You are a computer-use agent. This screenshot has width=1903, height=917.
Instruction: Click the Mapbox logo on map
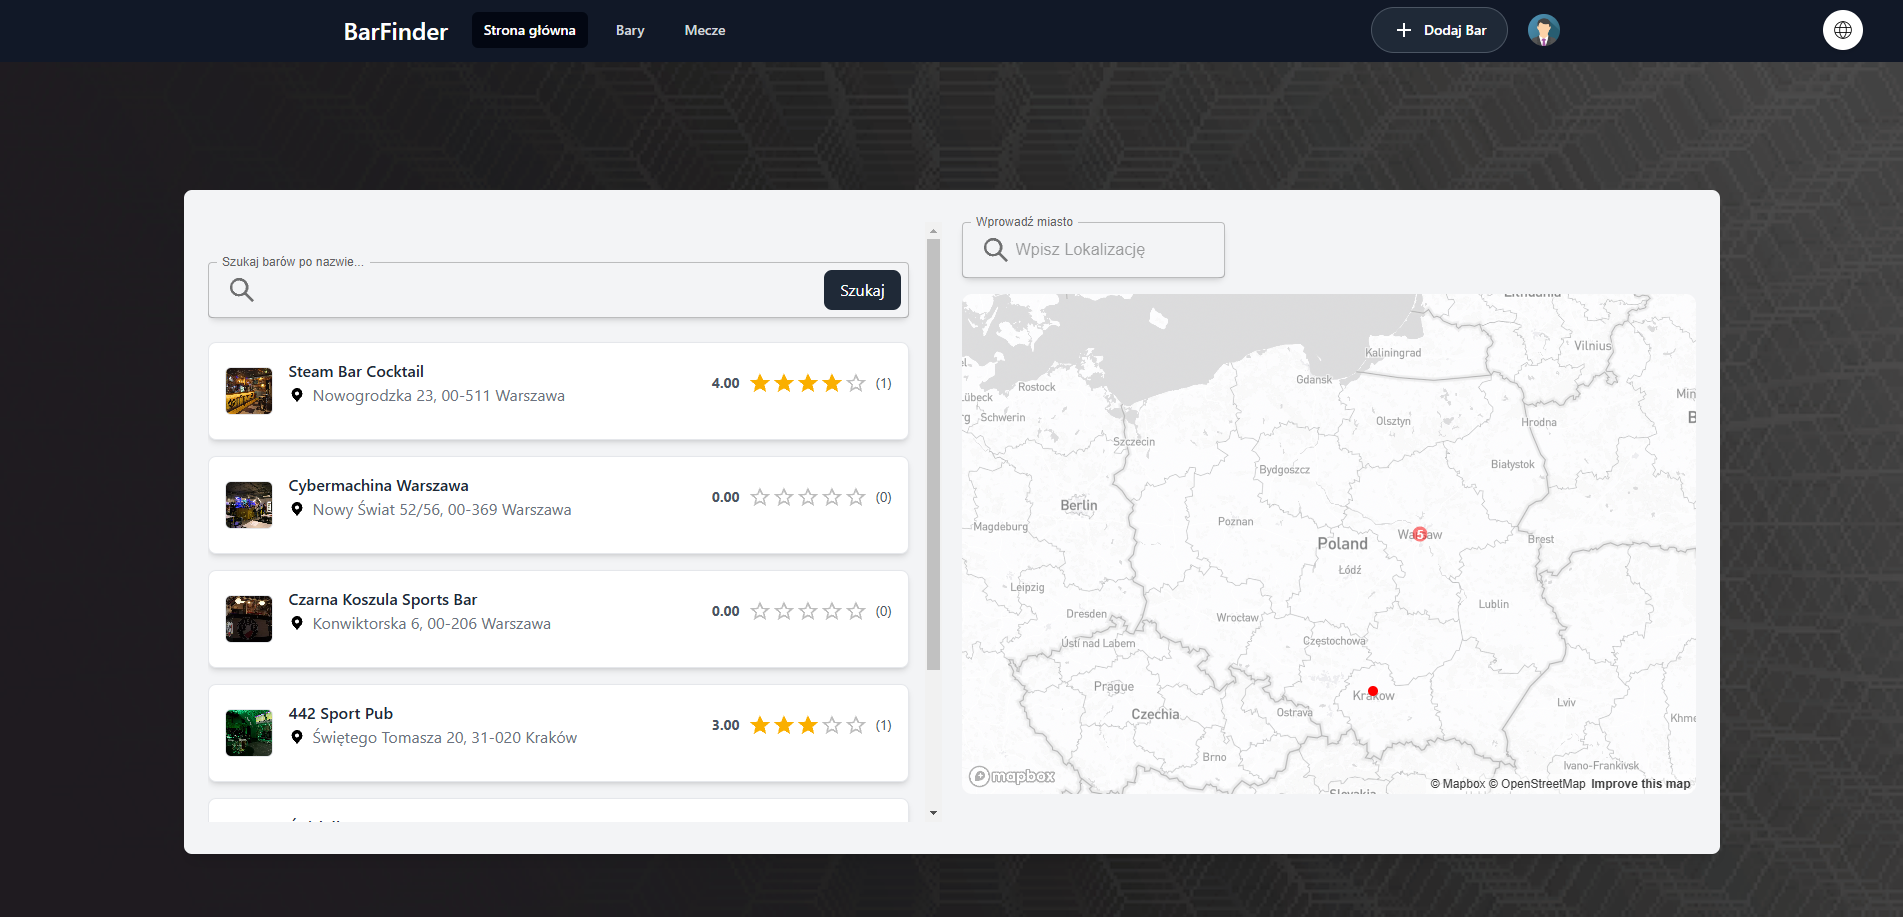tap(1012, 776)
